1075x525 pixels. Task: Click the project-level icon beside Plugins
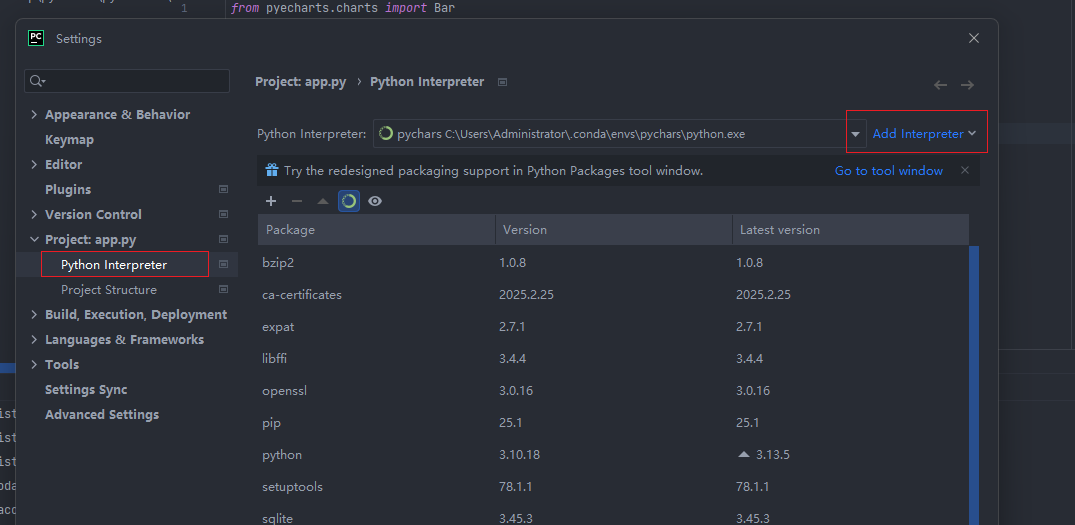(223, 189)
